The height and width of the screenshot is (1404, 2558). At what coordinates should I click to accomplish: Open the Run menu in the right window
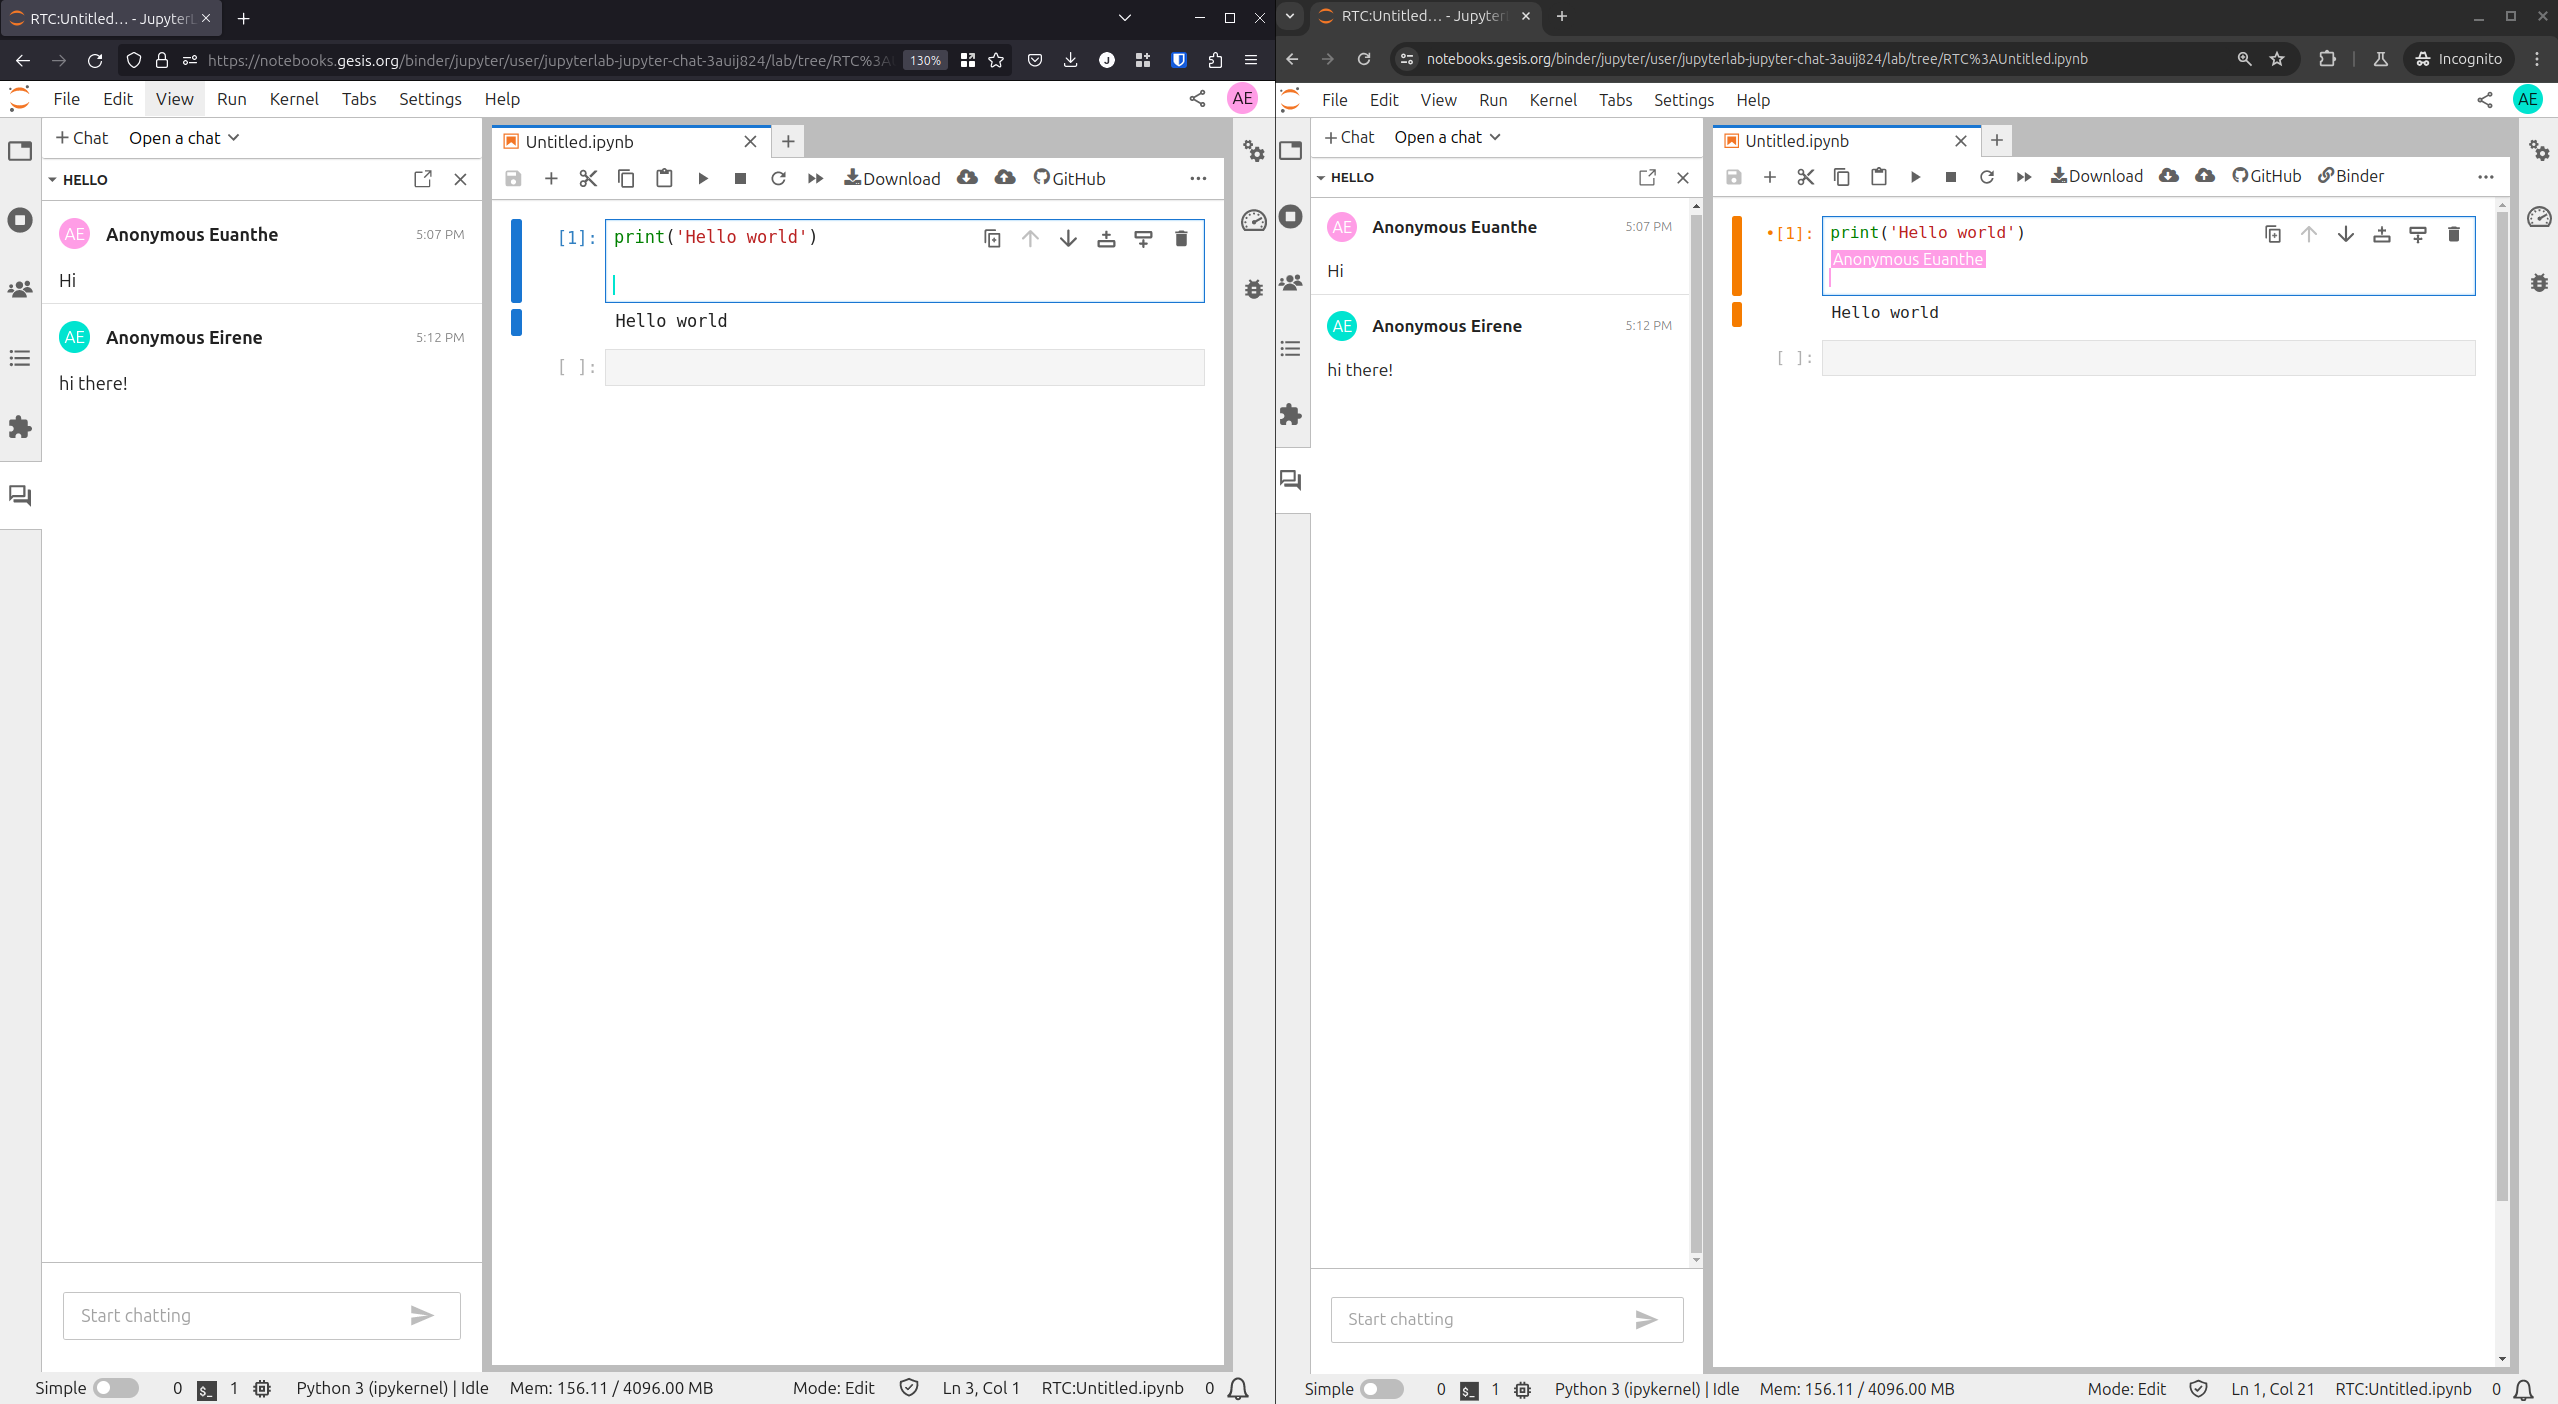click(x=1491, y=100)
